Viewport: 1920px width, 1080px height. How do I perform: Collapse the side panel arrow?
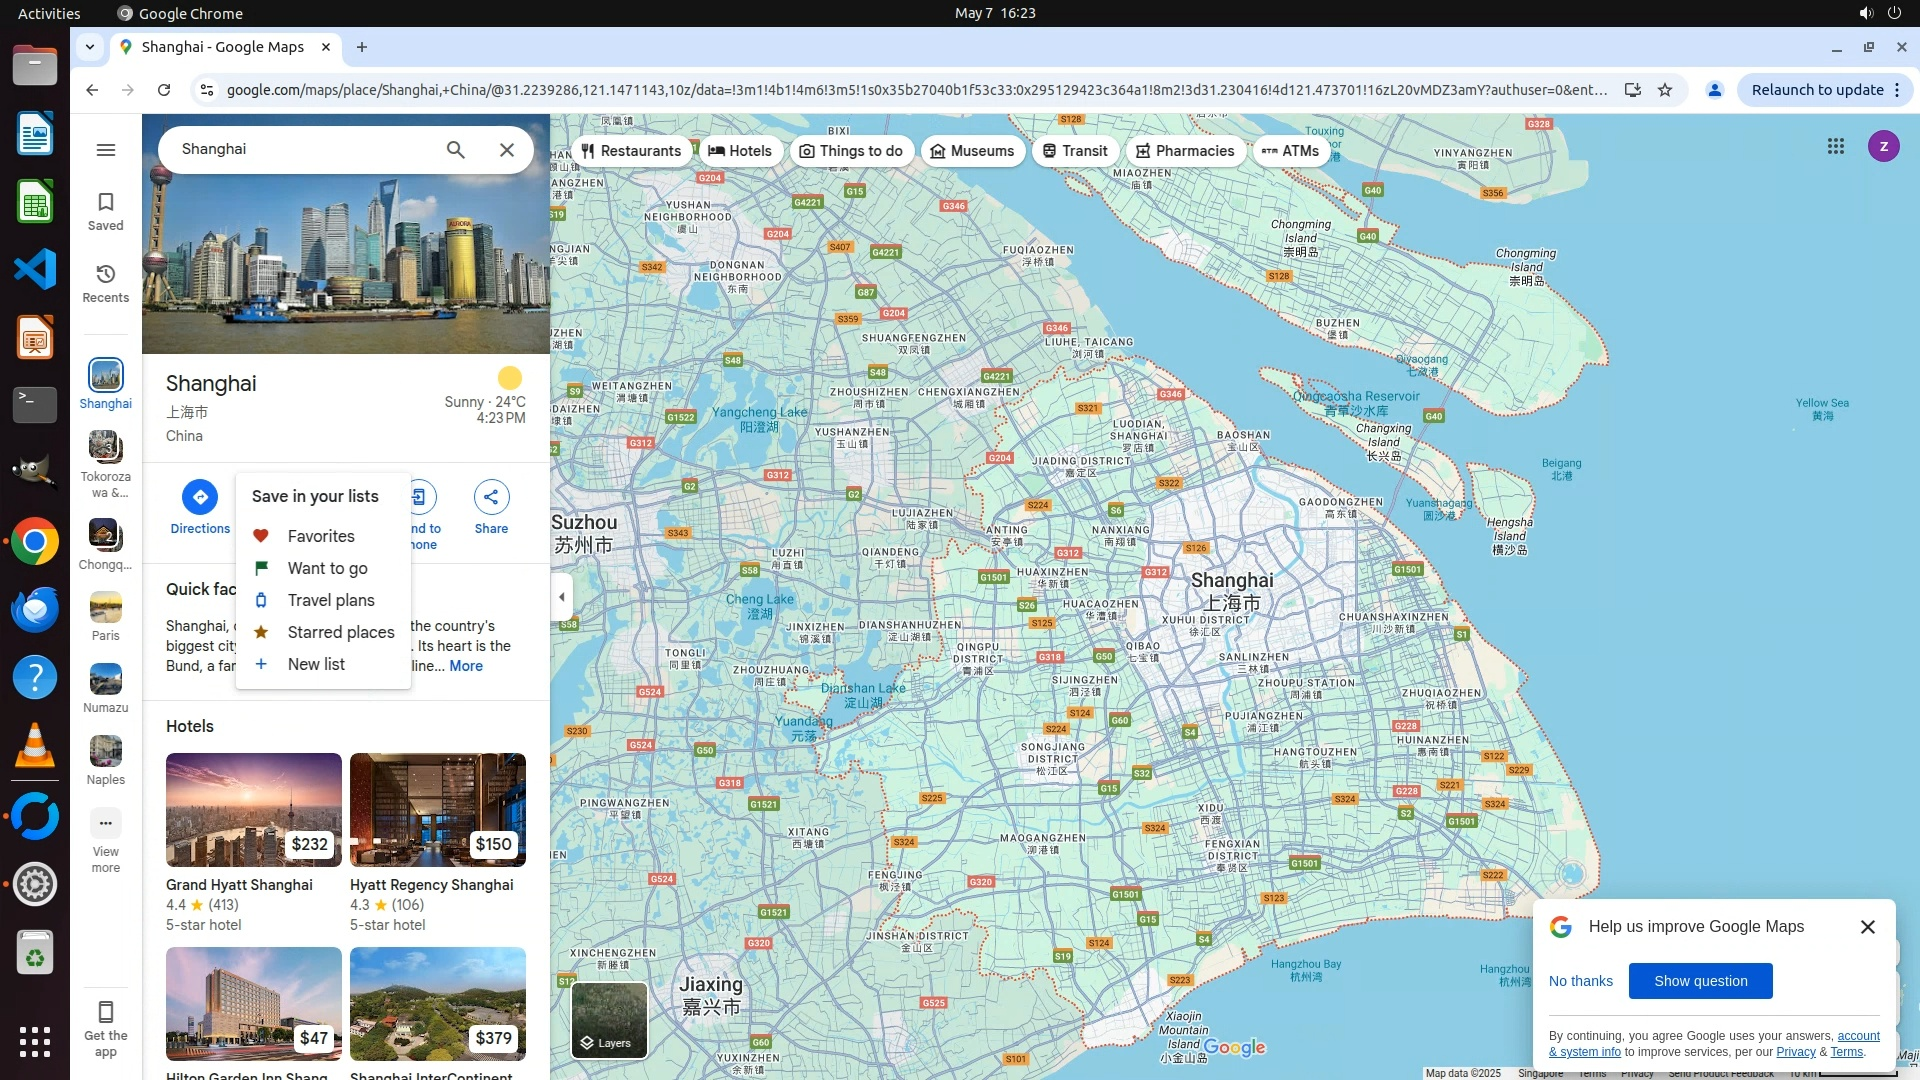562,597
